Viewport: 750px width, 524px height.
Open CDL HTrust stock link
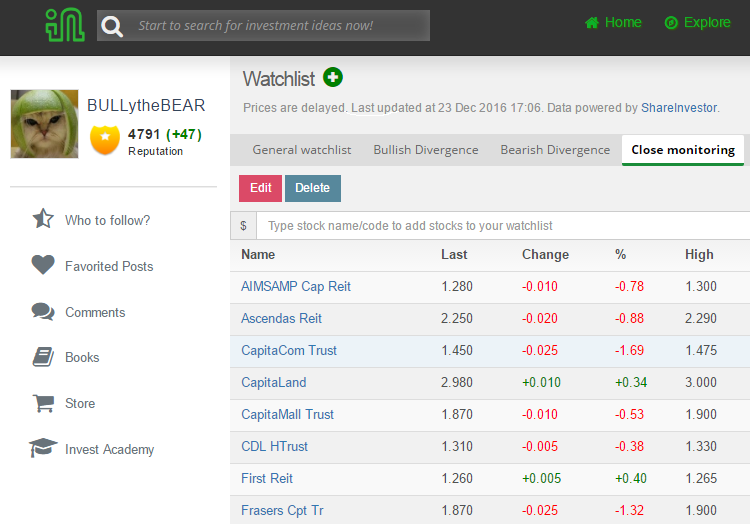pos(275,447)
